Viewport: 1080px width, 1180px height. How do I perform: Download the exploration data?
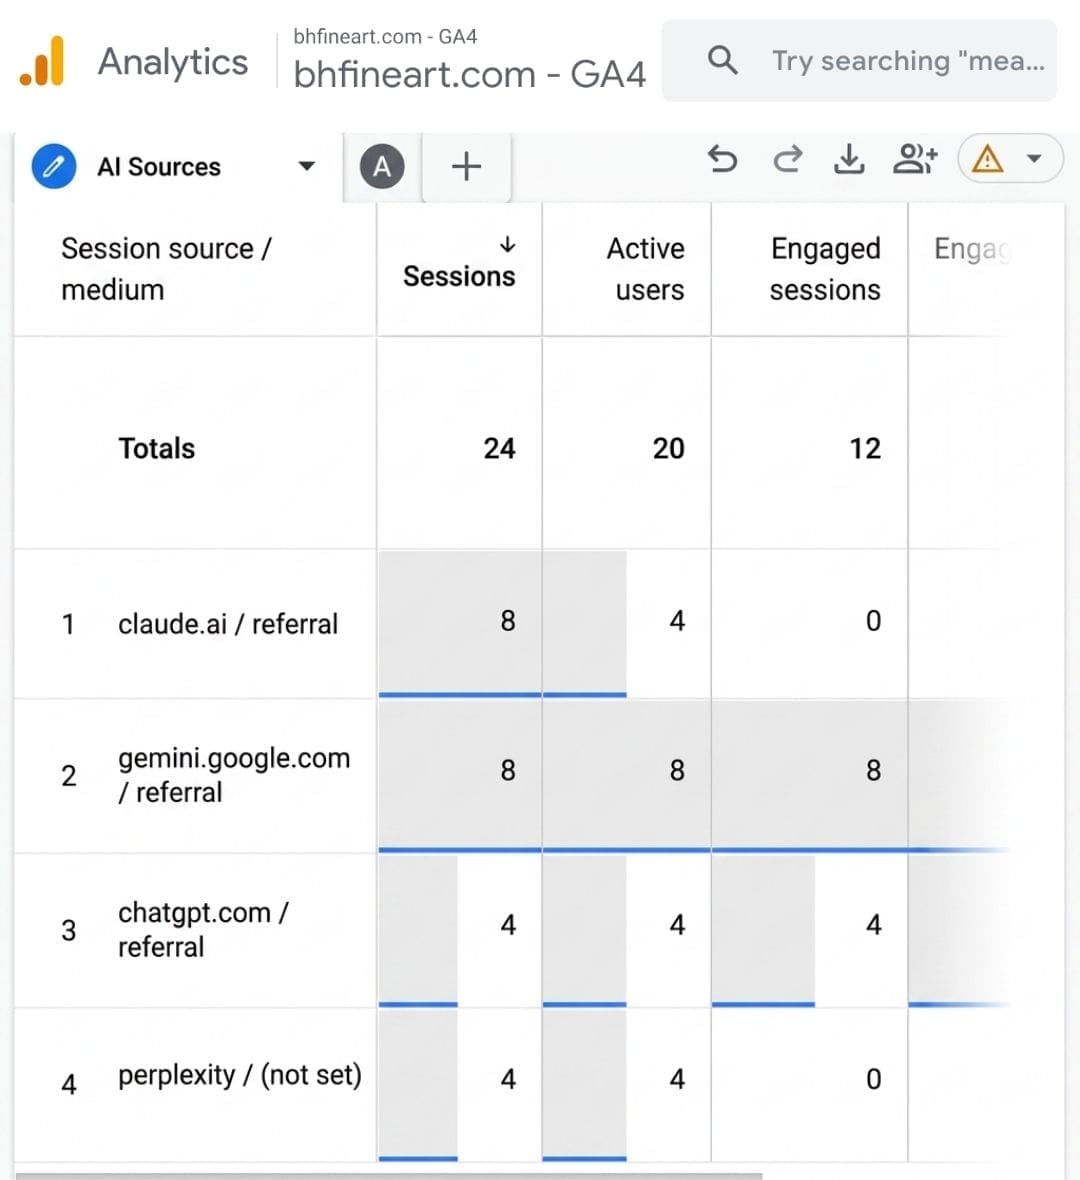849,160
